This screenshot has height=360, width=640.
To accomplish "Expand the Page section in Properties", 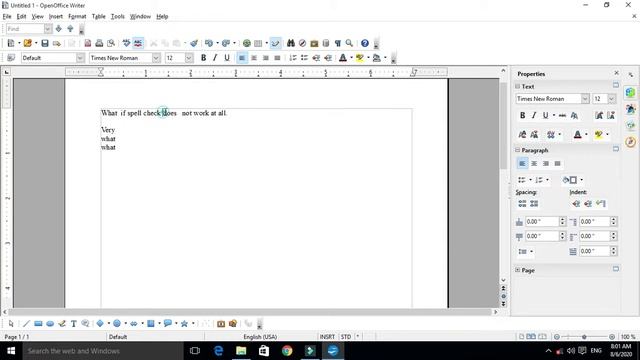I will (x=518, y=270).
